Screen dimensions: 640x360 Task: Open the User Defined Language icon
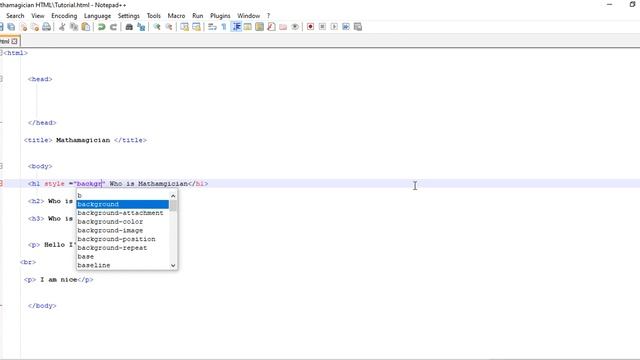tap(247, 27)
